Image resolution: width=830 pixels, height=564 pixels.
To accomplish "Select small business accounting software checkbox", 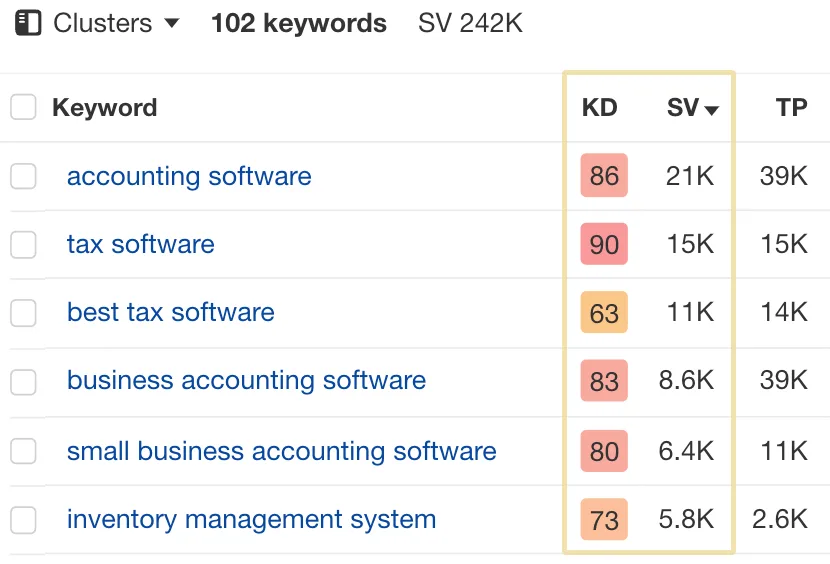I will point(23,451).
